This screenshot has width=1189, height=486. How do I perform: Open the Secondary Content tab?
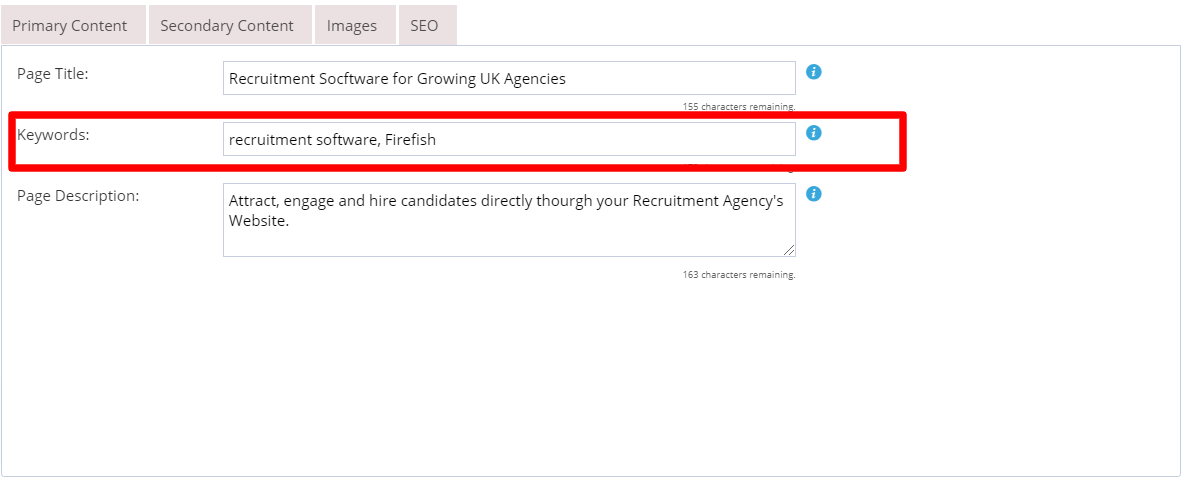pos(227,25)
